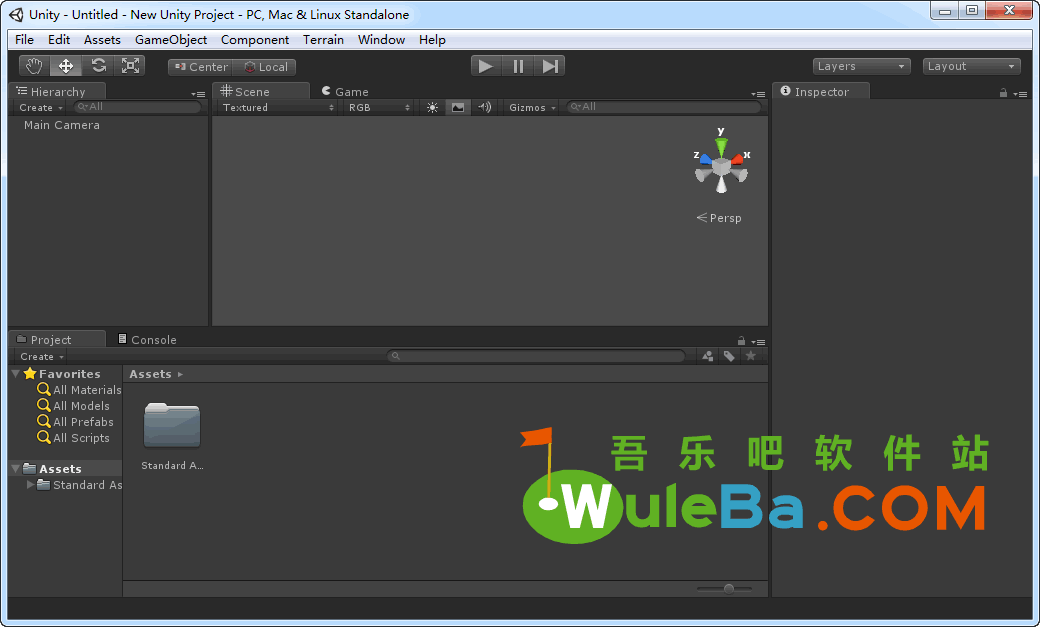The height and width of the screenshot is (627, 1040).
Task: Open the Hierarchy panel options menu
Action: 198,94
